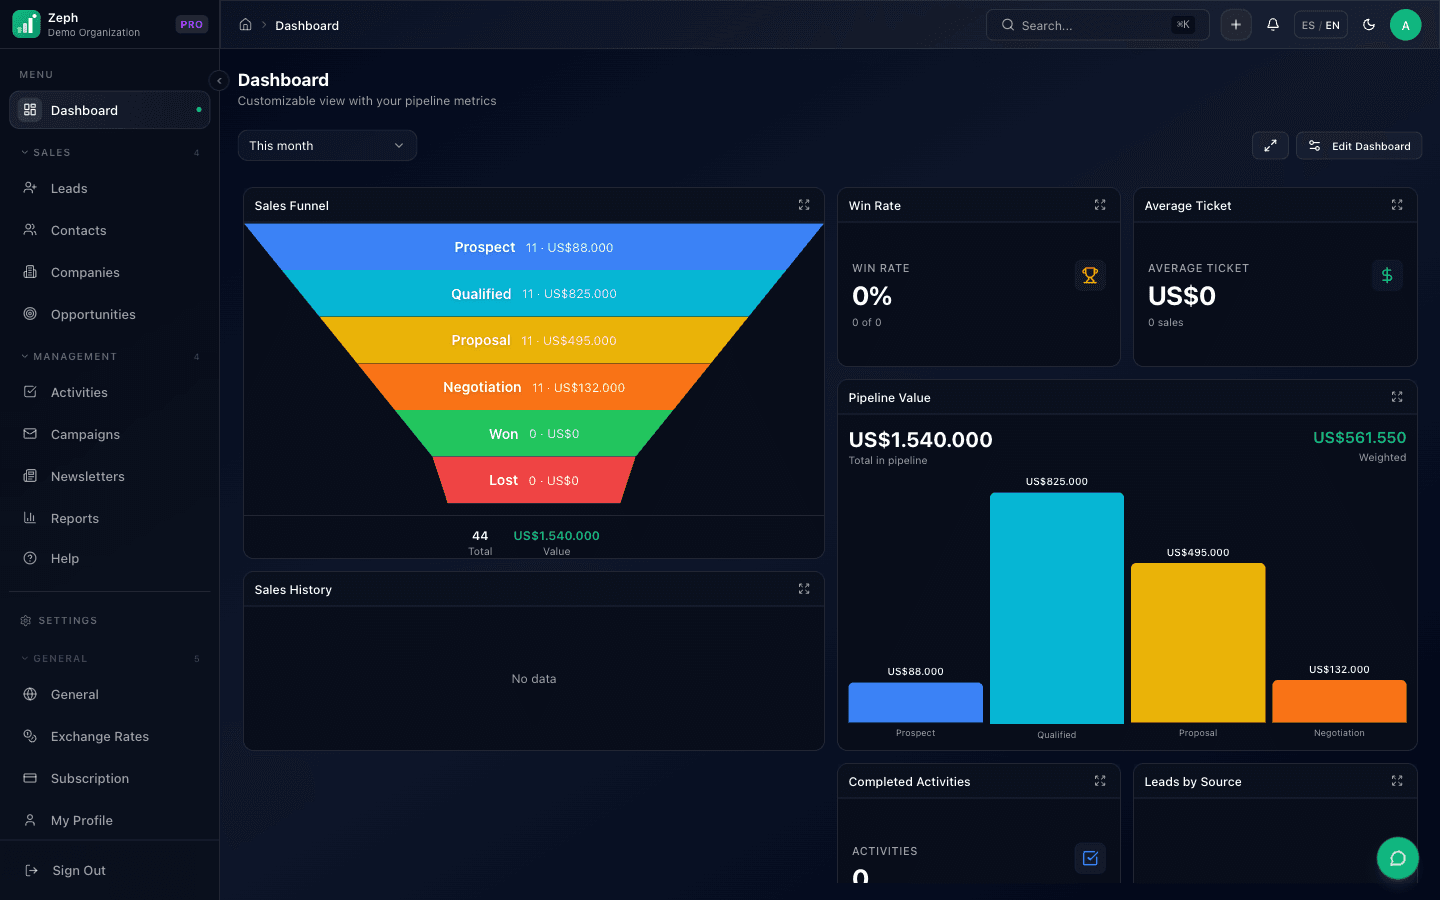Open the quick-create plus button

pyautogui.click(x=1236, y=24)
